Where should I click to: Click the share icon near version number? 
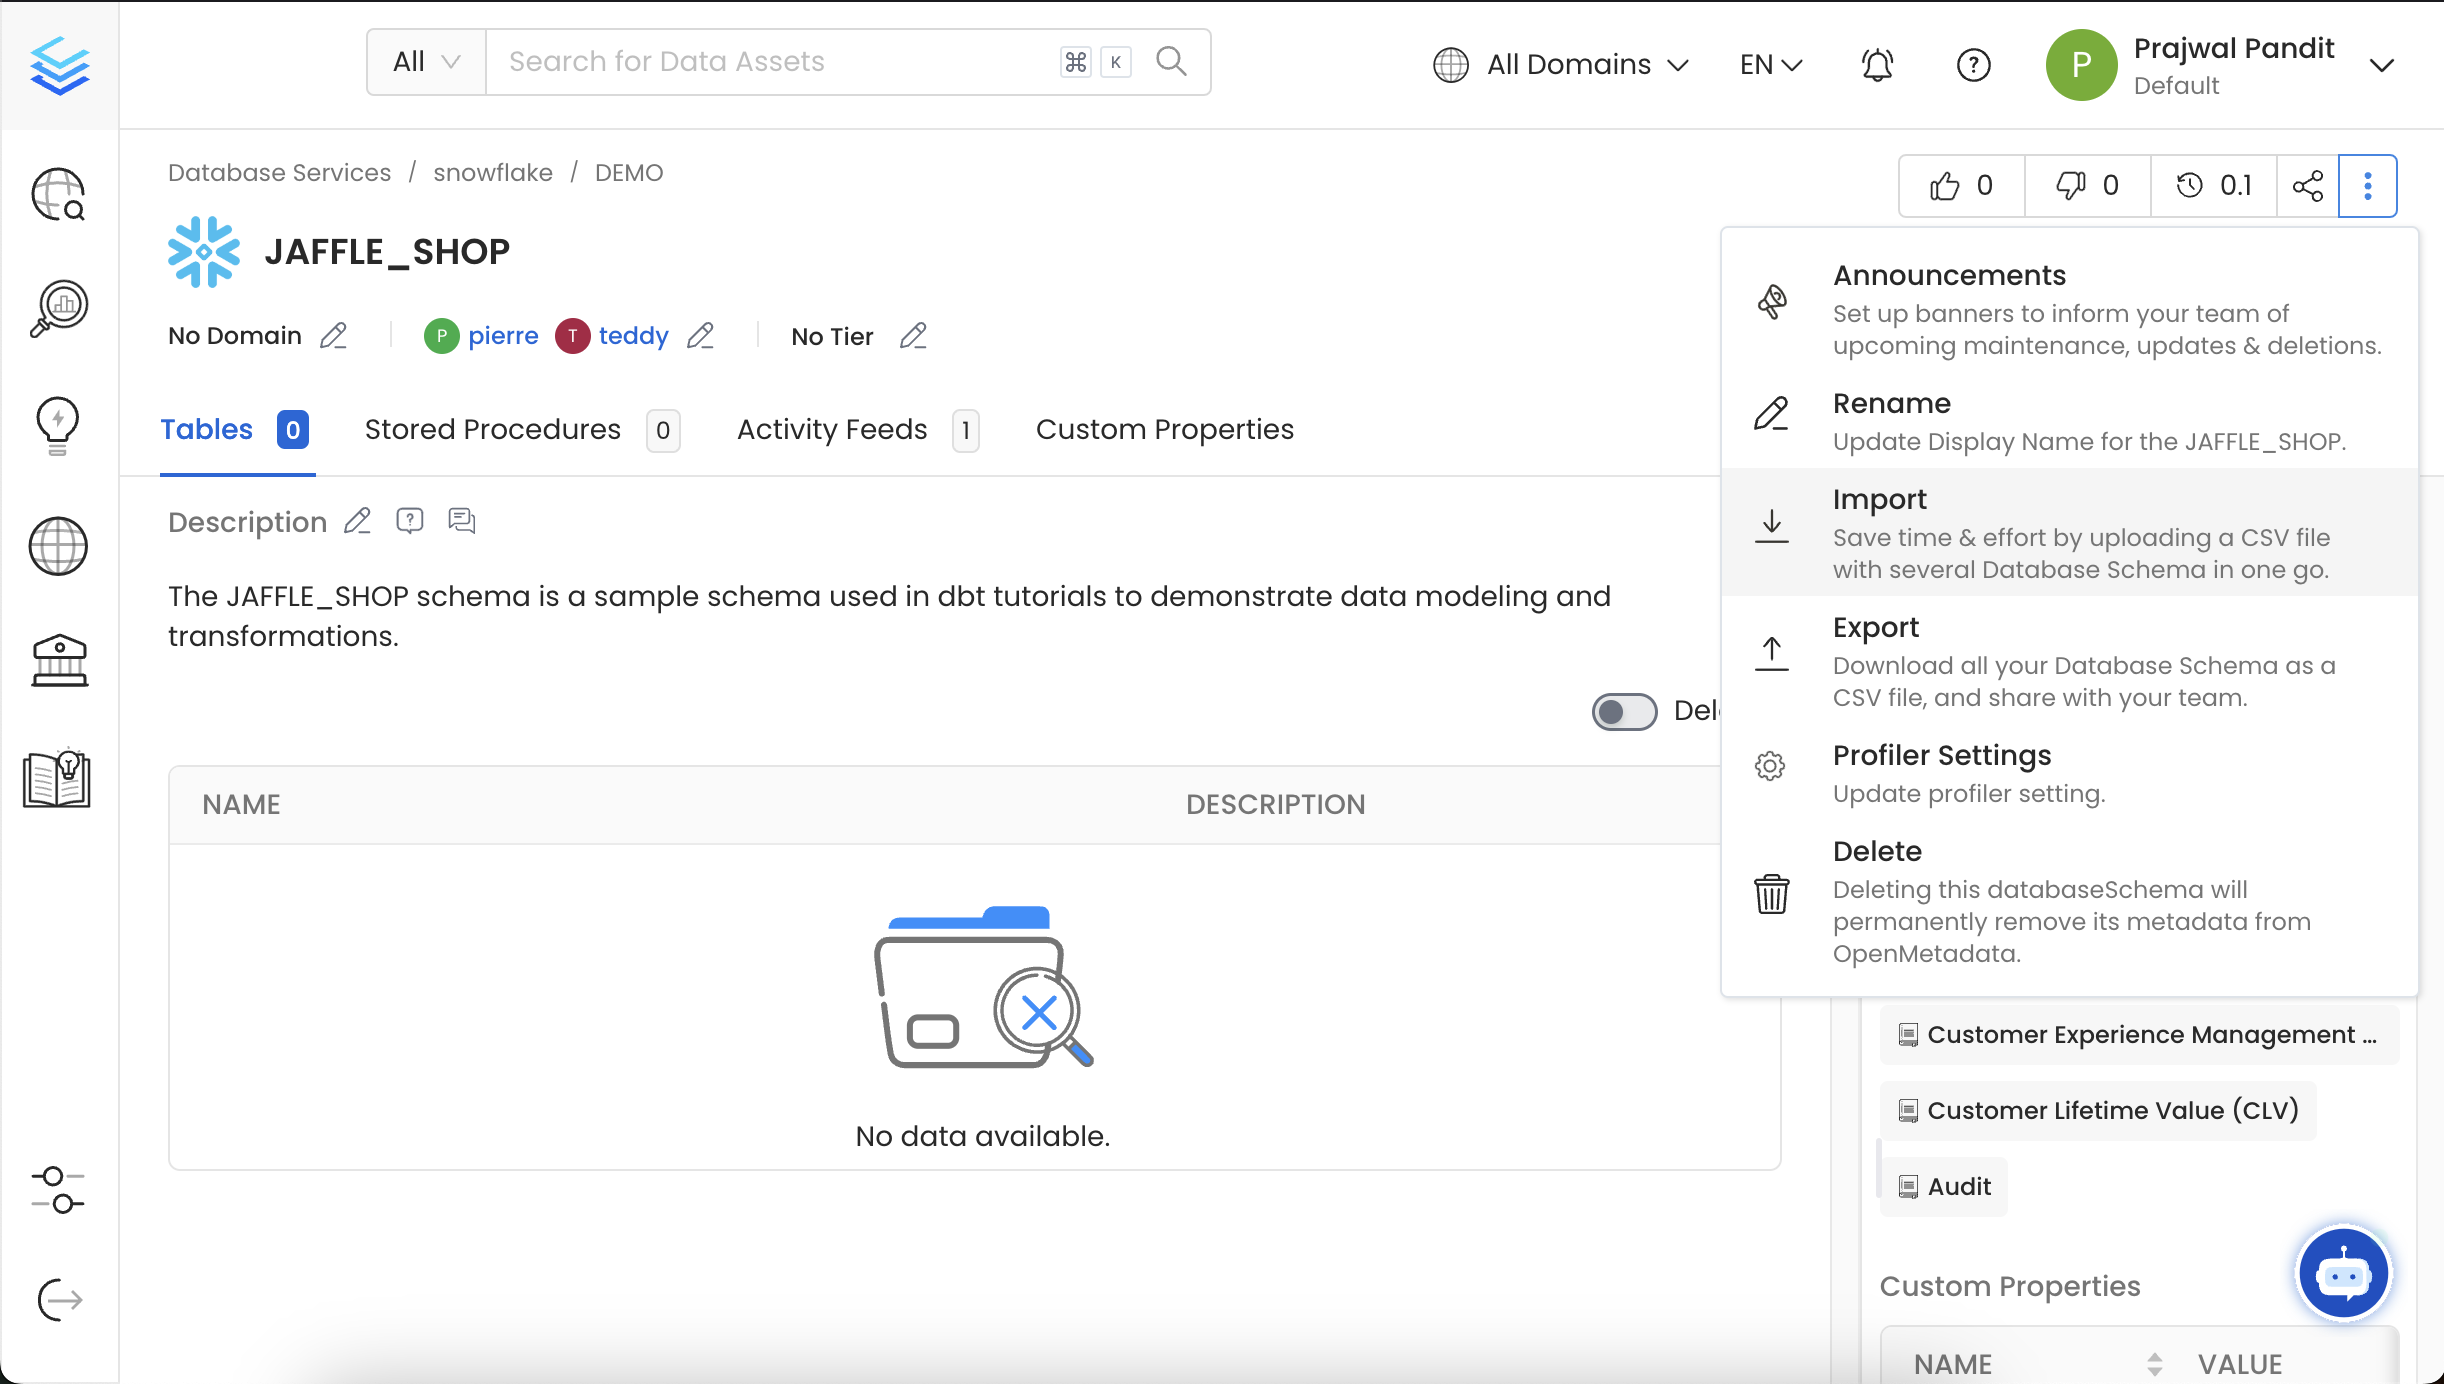click(x=2308, y=185)
